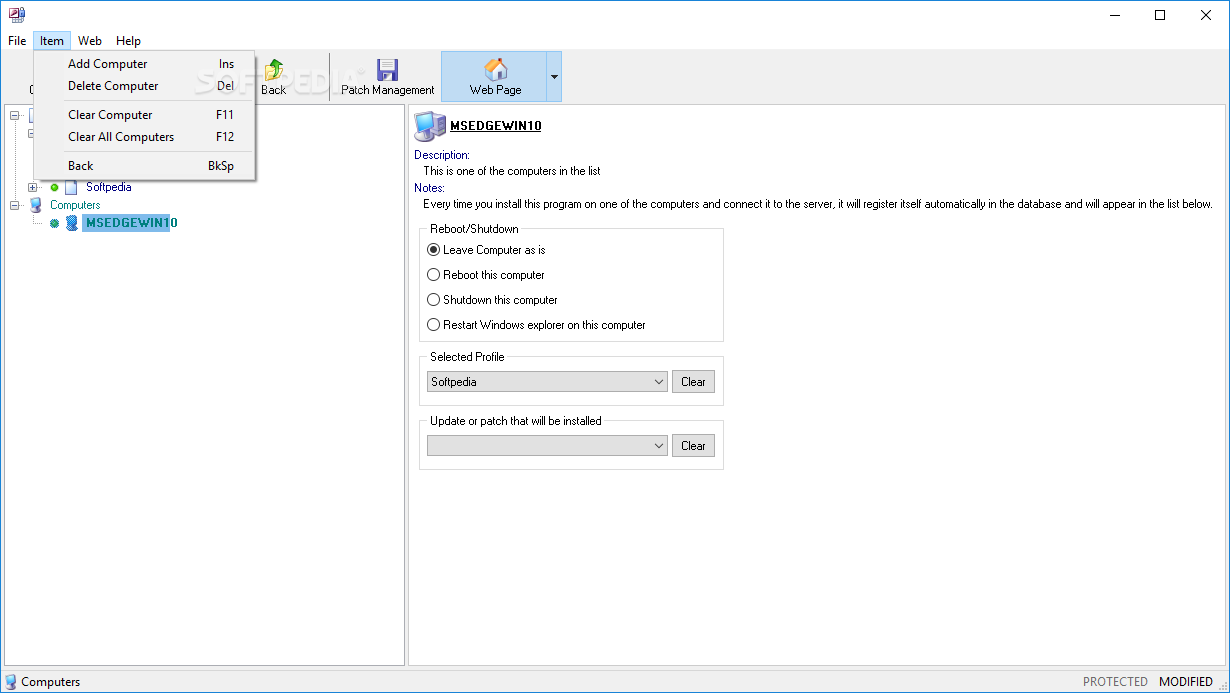Expand the Softpedia tree node
The height and width of the screenshot is (693, 1230).
33,187
